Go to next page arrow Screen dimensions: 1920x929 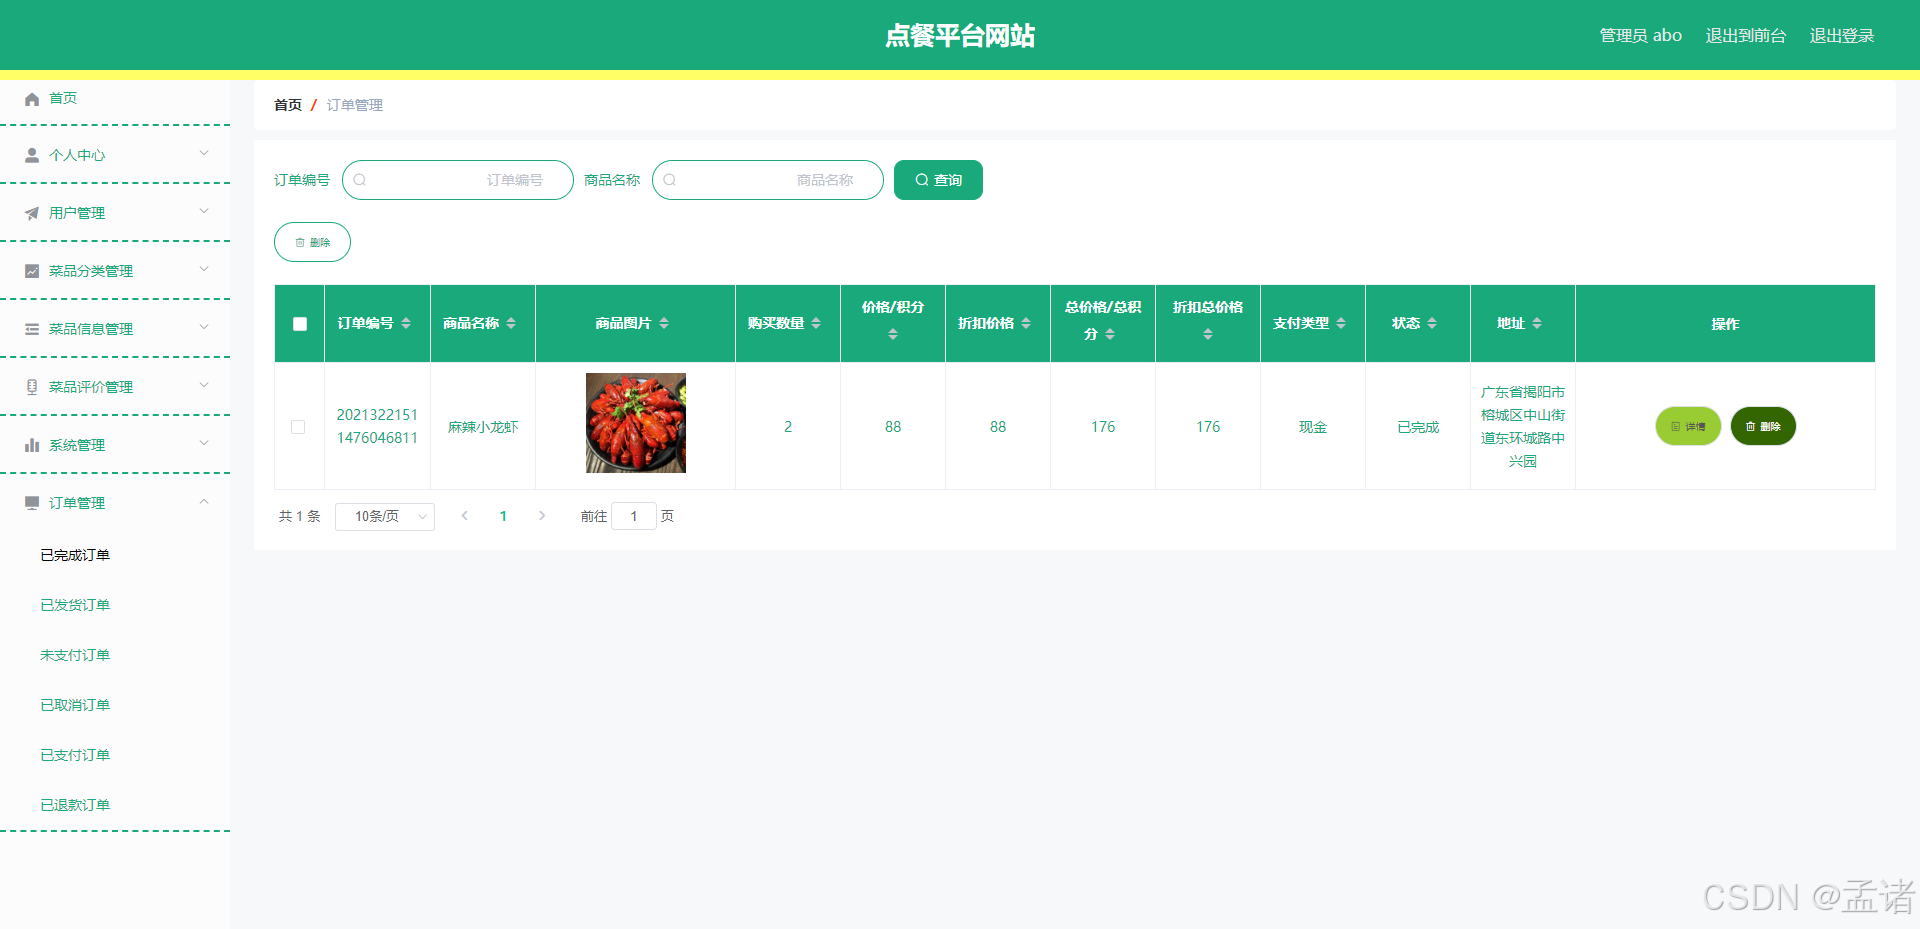click(x=542, y=516)
